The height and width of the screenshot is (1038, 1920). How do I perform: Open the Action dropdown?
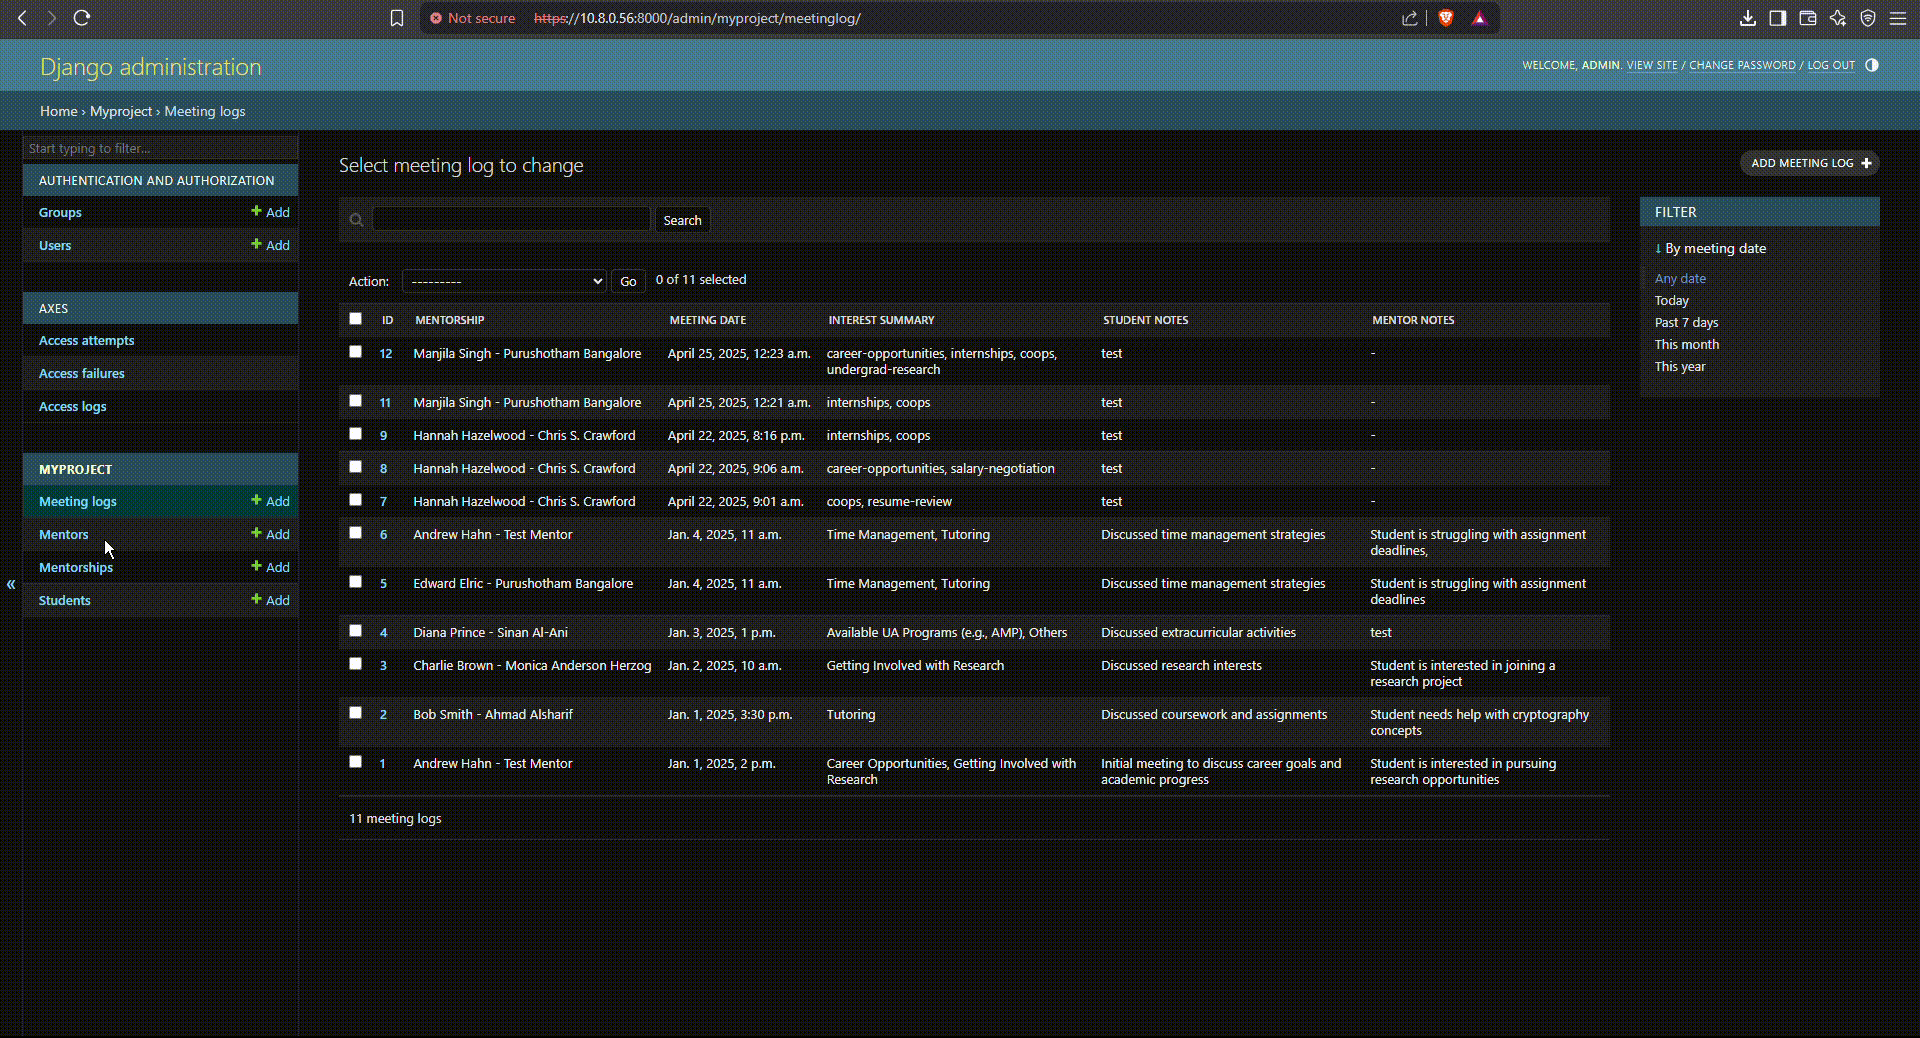tap(504, 281)
